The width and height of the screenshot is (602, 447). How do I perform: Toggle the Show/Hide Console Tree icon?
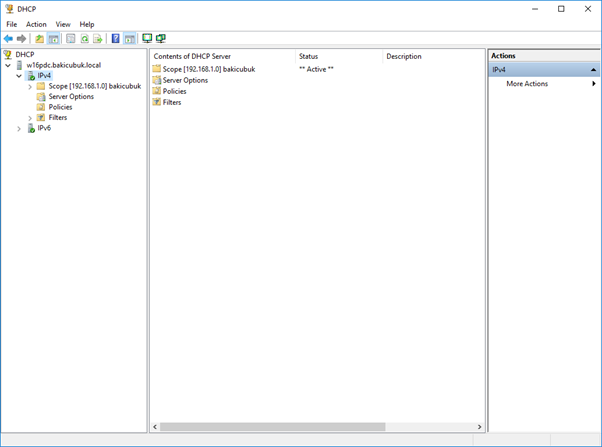pyautogui.click(x=53, y=38)
